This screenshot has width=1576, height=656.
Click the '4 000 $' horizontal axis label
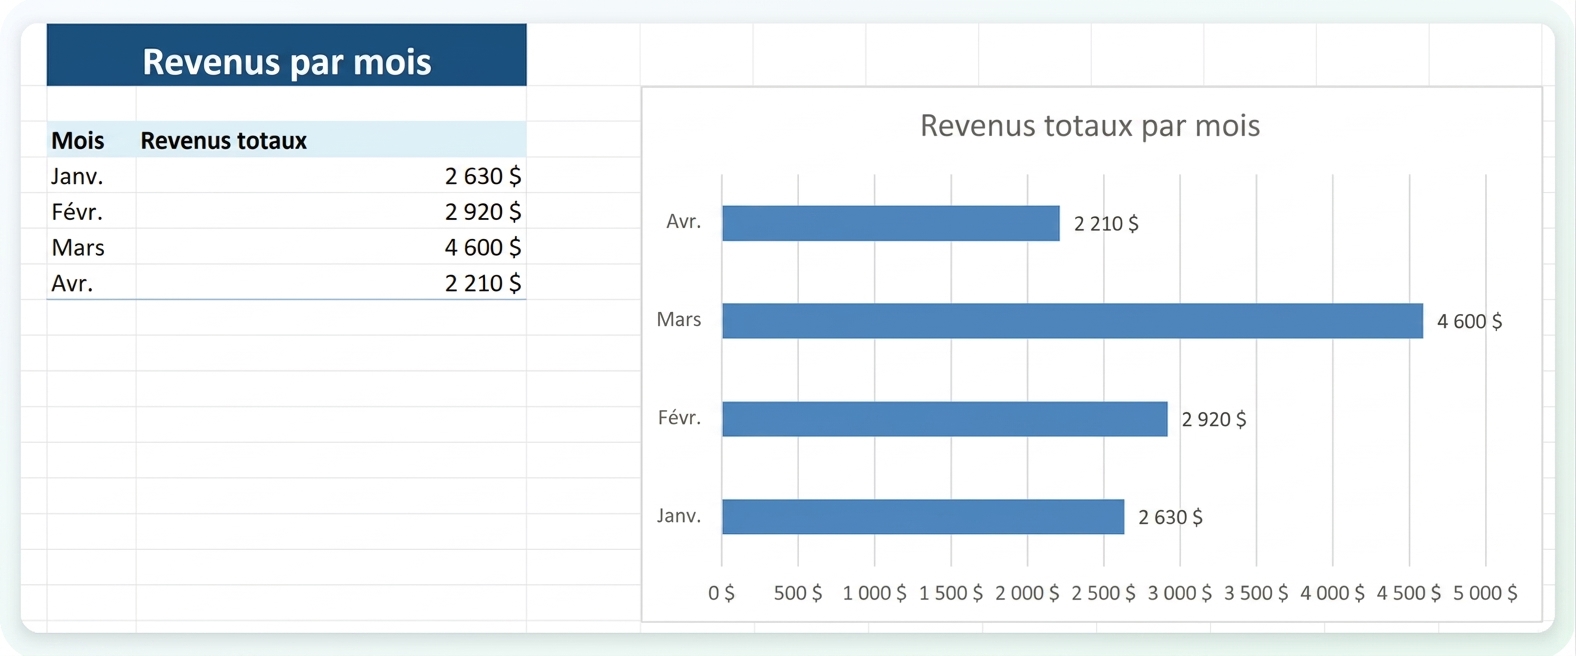click(1332, 593)
